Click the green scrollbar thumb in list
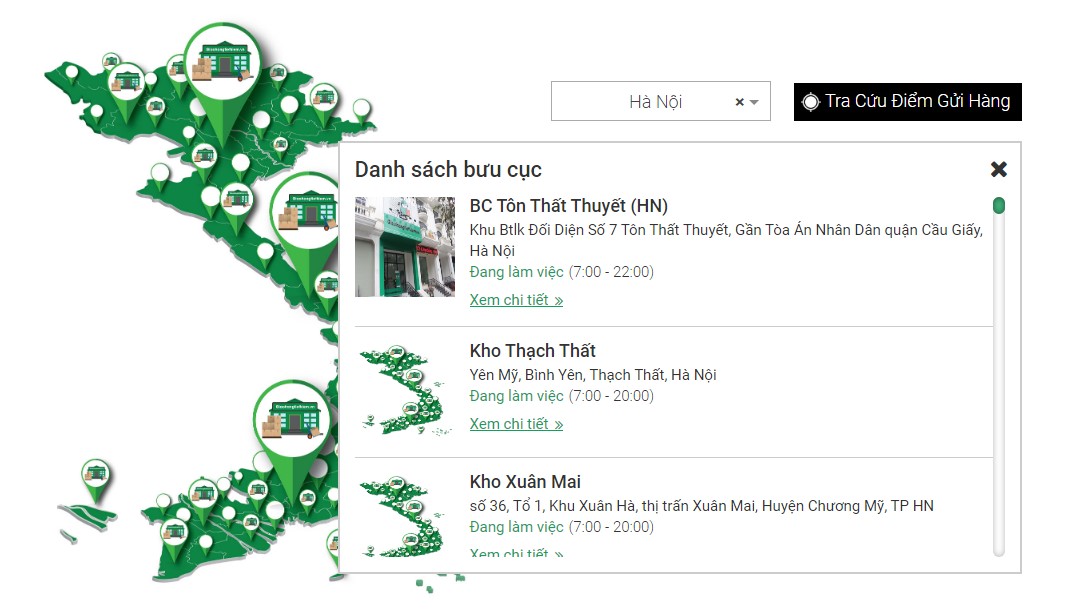The height and width of the screenshot is (615, 1066). tap(998, 205)
